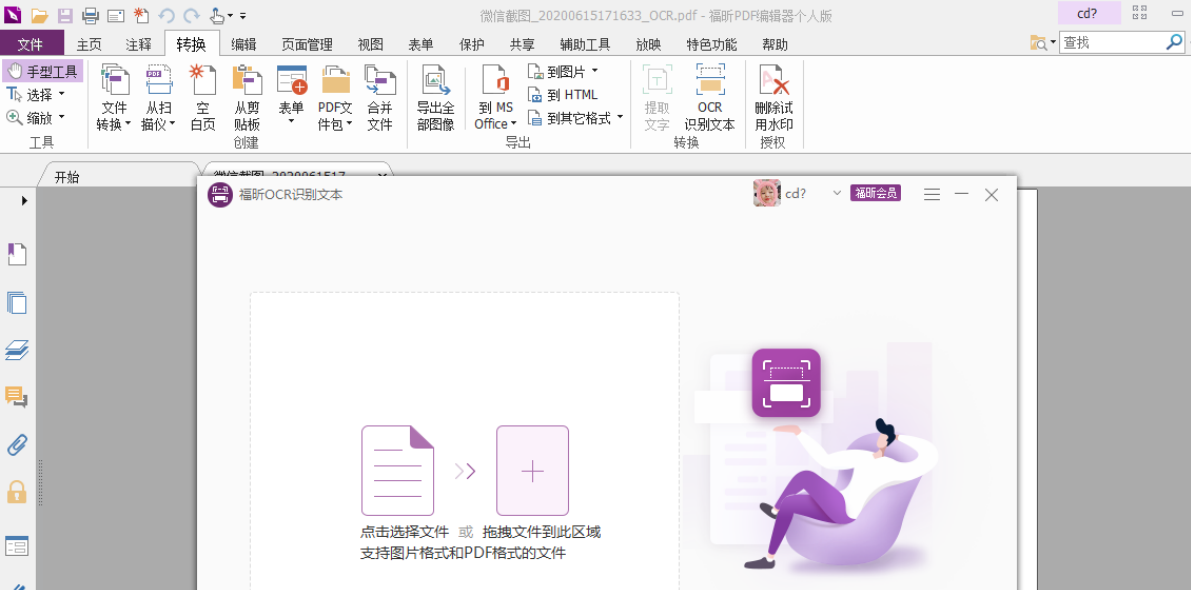Switch to the 页面管理 ribbon tab
The height and width of the screenshot is (590, 1191).
[x=305, y=44]
